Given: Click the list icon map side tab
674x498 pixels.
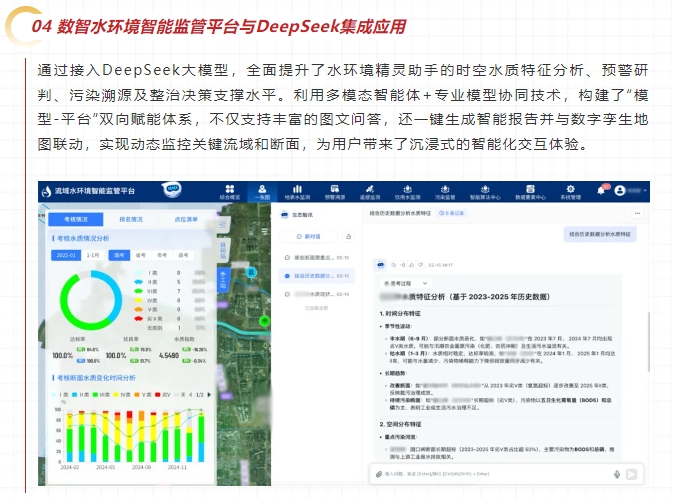Looking at the screenshot, I should coord(223,224).
